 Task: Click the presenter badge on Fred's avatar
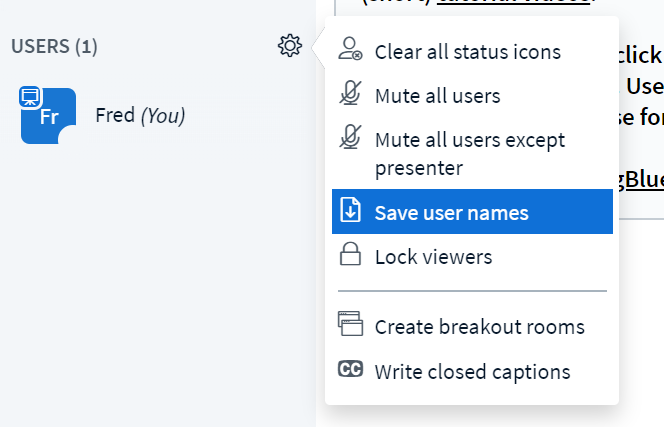pyautogui.click(x=30, y=96)
